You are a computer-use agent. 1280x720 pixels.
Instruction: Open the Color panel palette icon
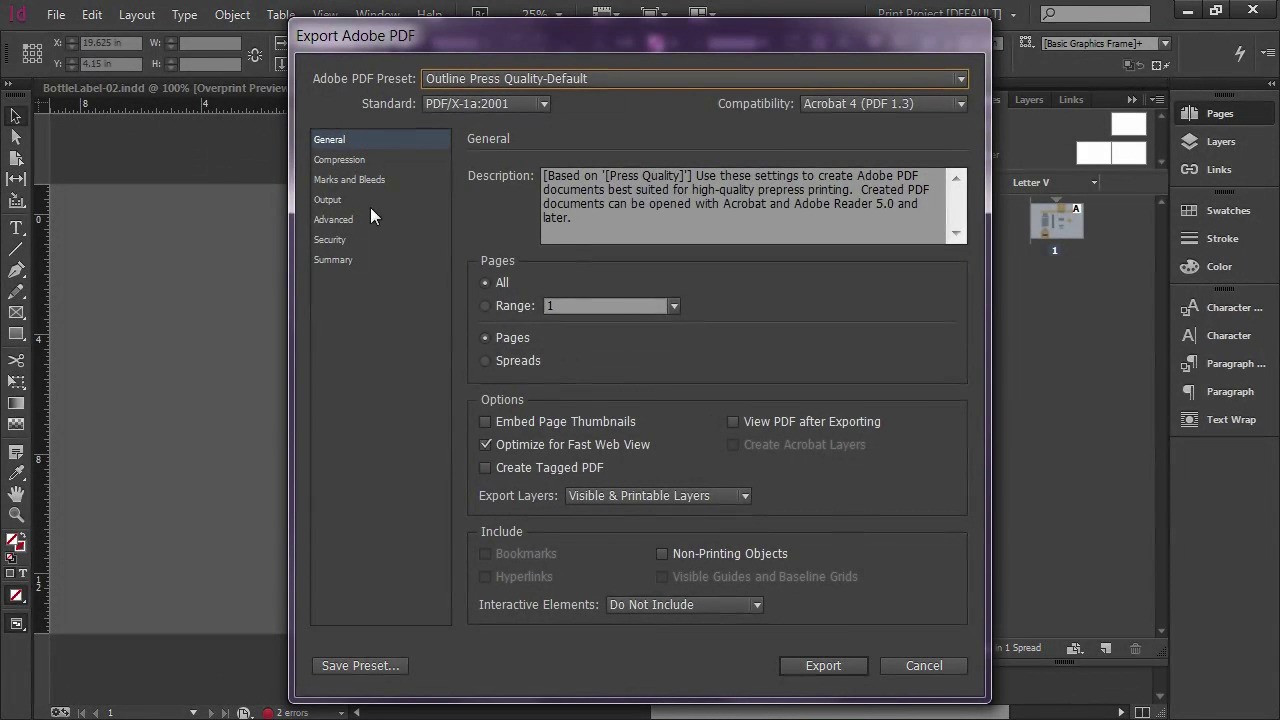tap(1189, 266)
